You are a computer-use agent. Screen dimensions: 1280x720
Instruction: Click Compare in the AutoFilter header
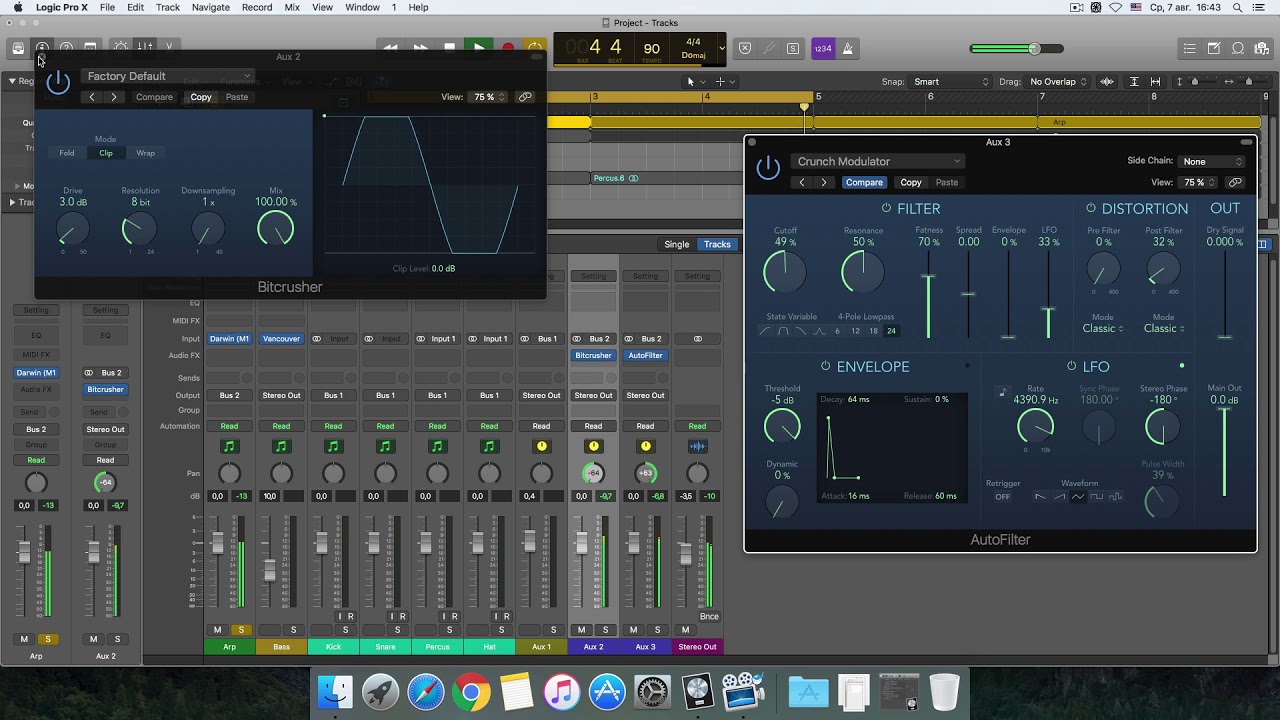pyautogui.click(x=864, y=182)
